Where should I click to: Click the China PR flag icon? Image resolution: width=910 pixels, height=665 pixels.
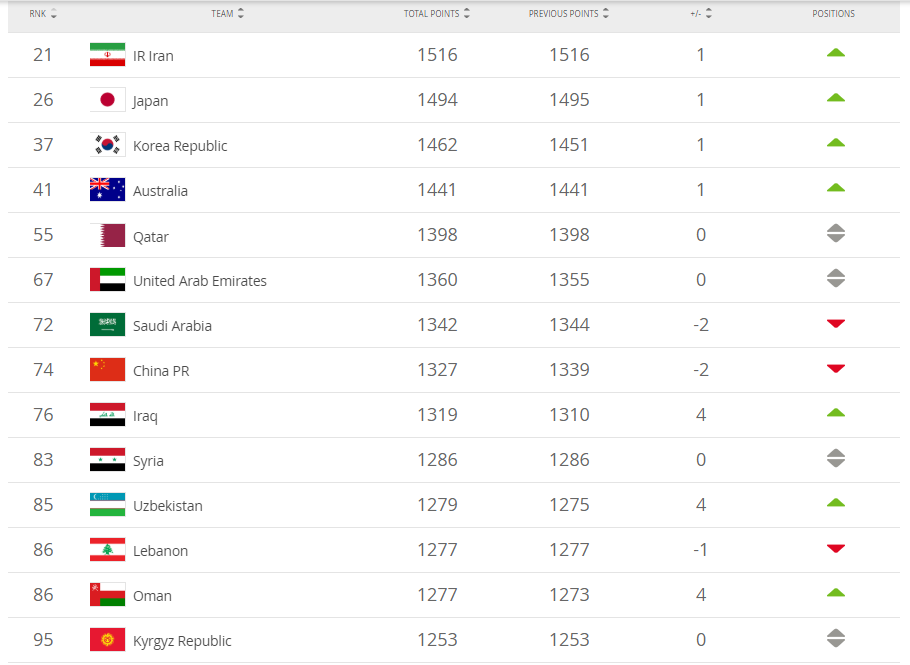107,370
